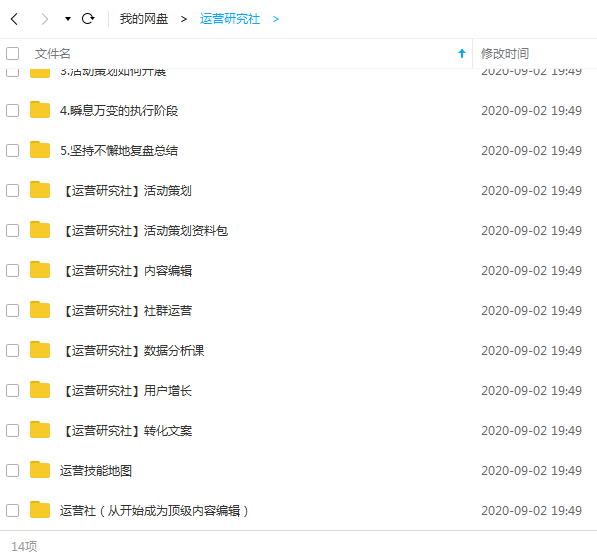Select the 【运营研究社】用户增长 folder name
Screen dimensions: 597x557
[126, 391]
